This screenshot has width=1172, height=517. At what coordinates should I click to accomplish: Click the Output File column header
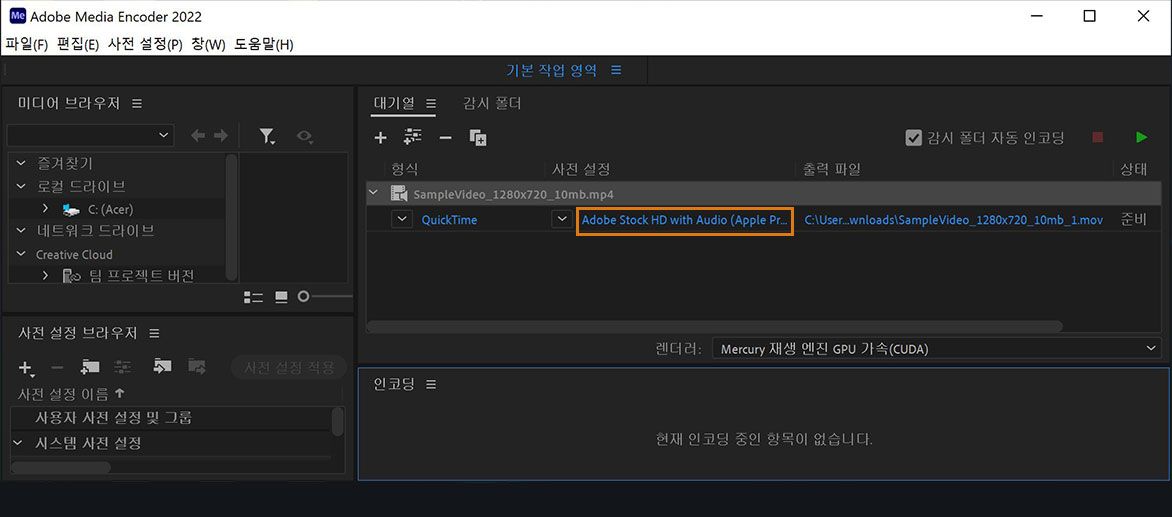[832, 170]
